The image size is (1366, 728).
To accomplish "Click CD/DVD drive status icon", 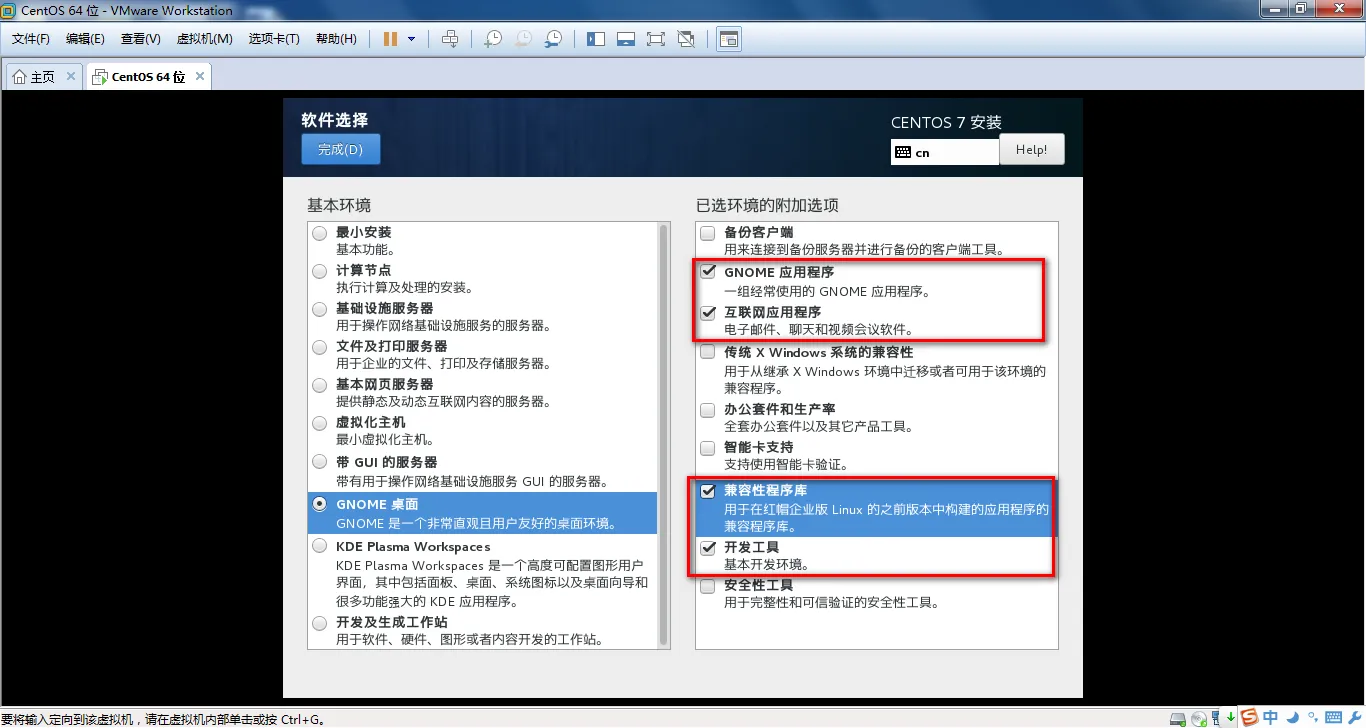I will pyautogui.click(x=1197, y=718).
